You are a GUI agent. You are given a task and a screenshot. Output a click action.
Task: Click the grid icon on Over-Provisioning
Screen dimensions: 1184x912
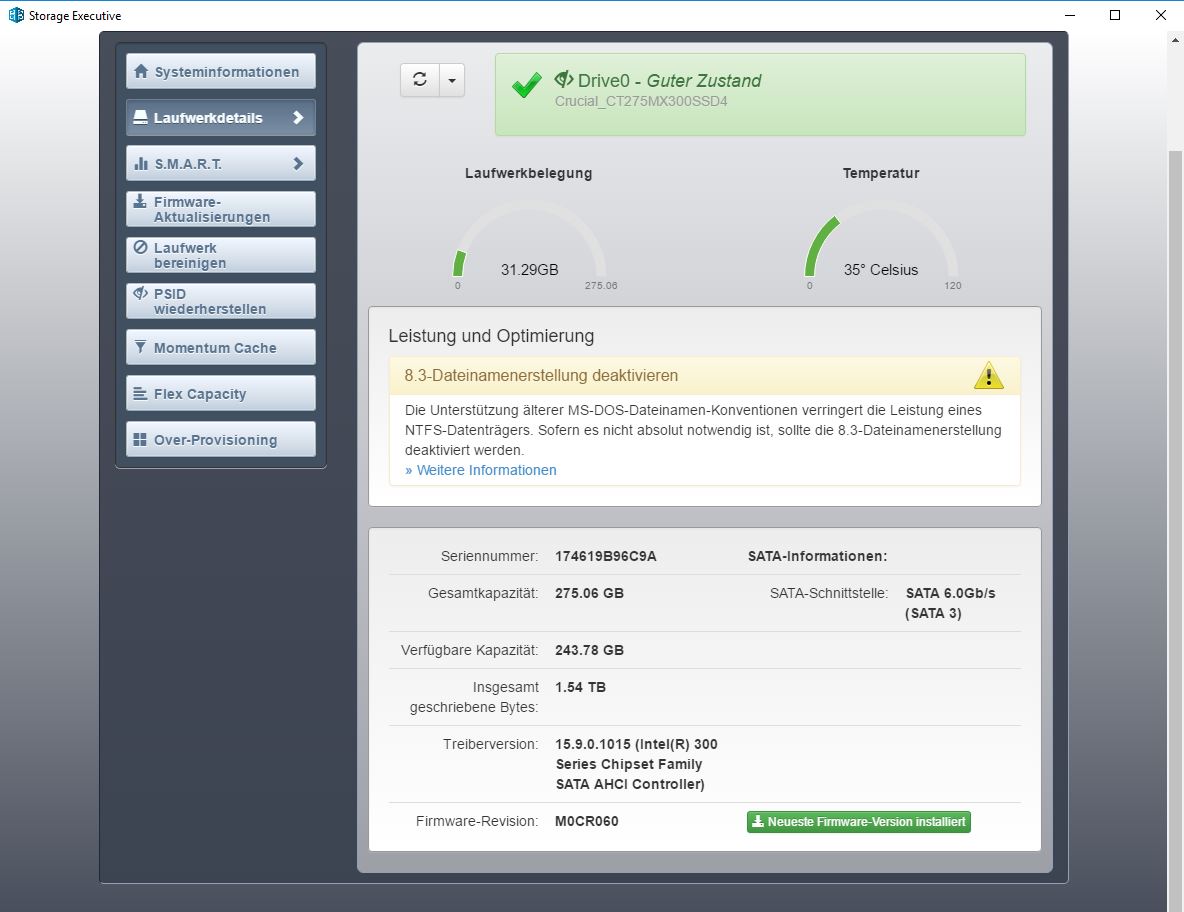click(140, 439)
